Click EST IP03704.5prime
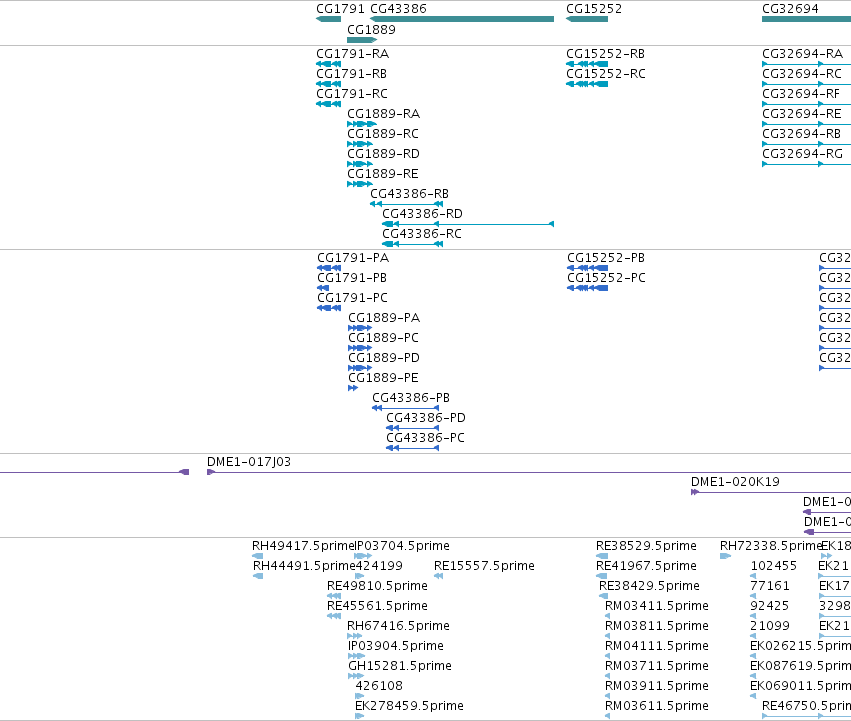851x721 pixels. point(363,556)
